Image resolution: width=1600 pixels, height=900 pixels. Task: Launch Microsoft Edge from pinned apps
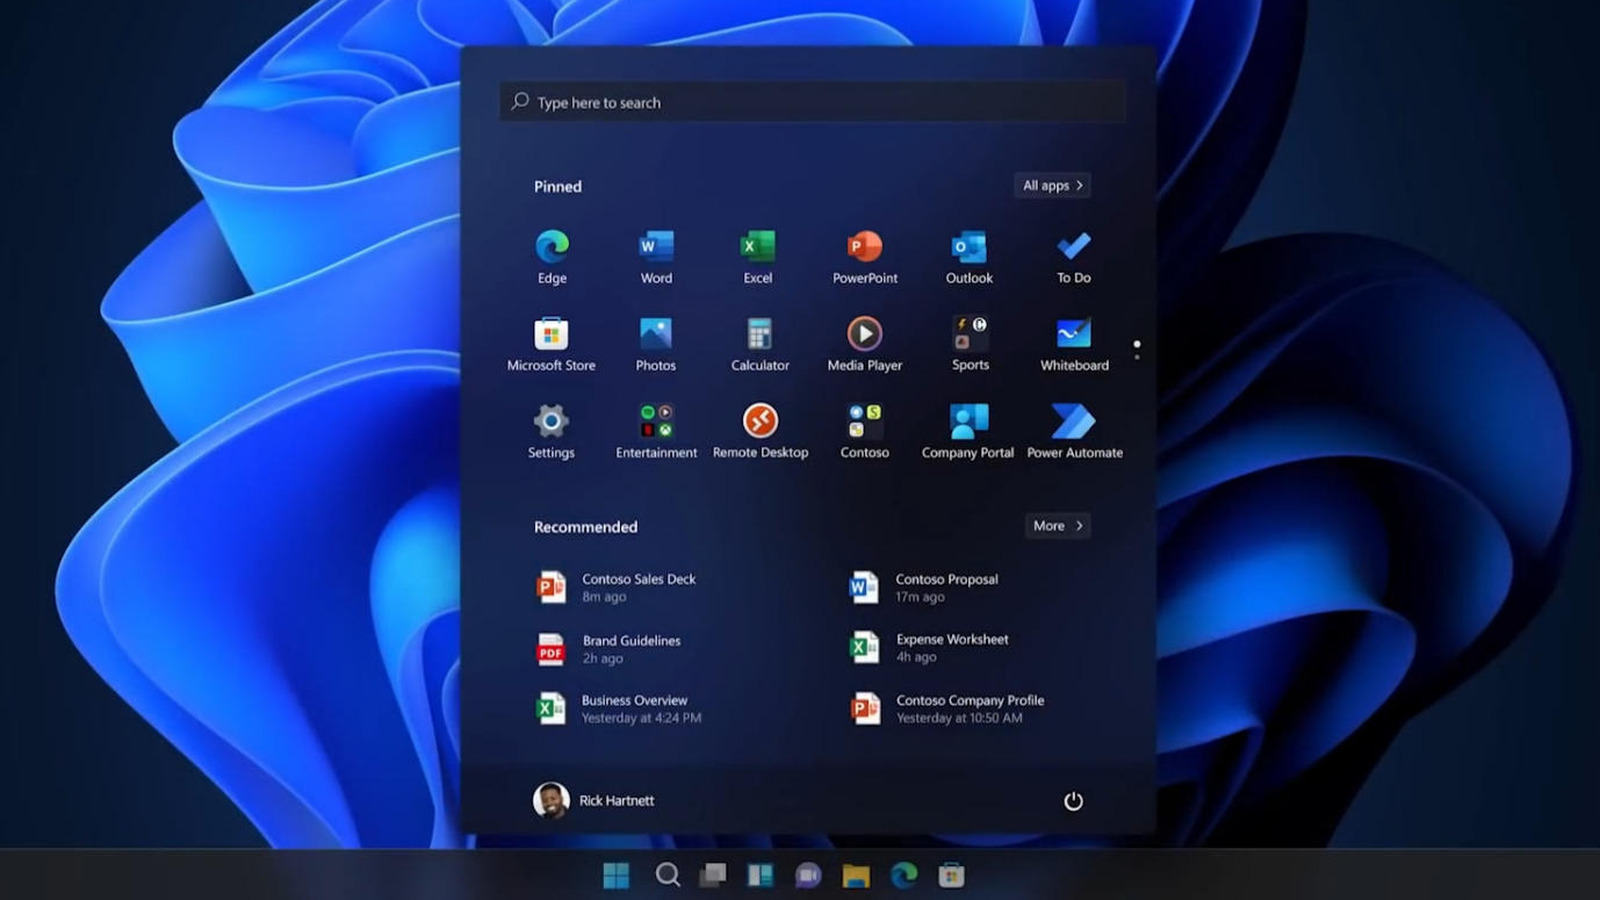pyautogui.click(x=551, y=247)
